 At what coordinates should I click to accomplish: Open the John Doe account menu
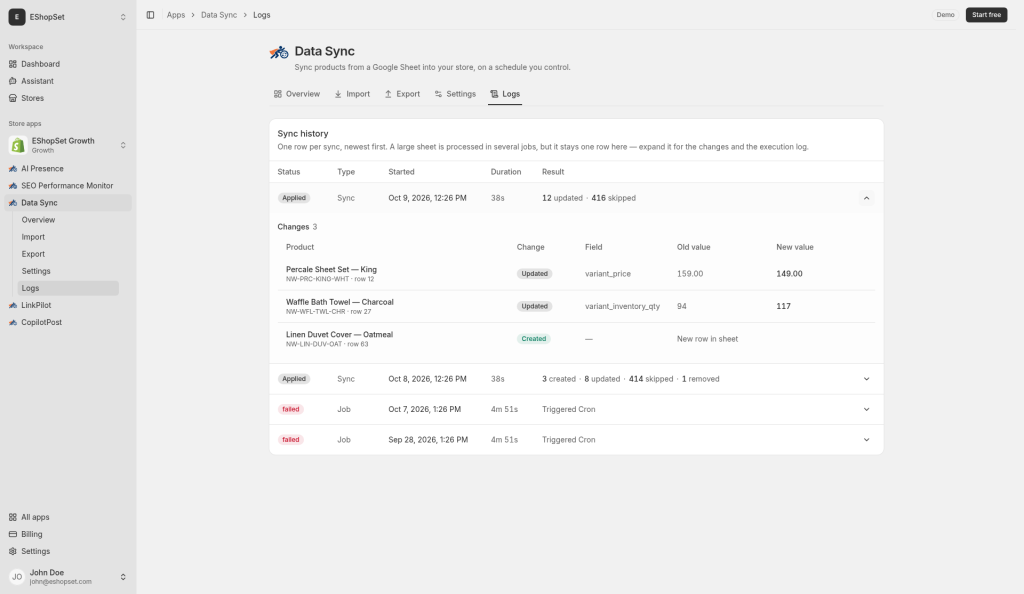pos(68,576)
